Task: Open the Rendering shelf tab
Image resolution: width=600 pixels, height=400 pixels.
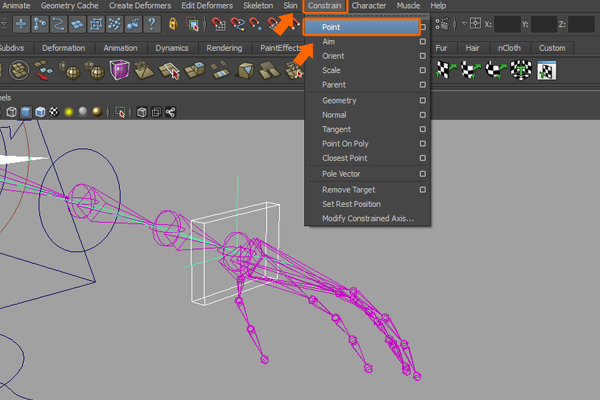Action: [x=224, y=48]
